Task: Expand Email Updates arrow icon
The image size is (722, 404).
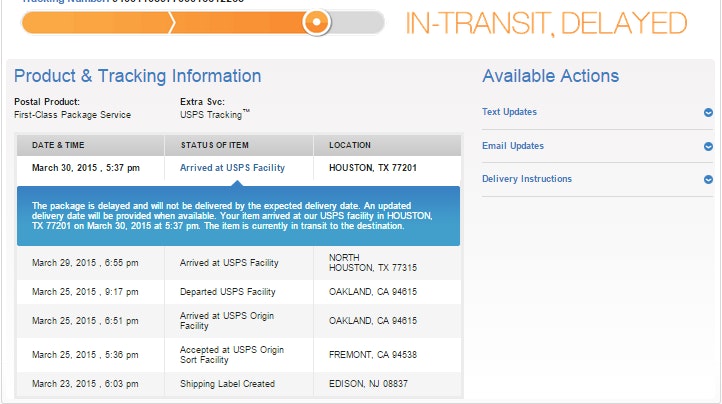Action: pyautogui.click(x=708, y=146)
